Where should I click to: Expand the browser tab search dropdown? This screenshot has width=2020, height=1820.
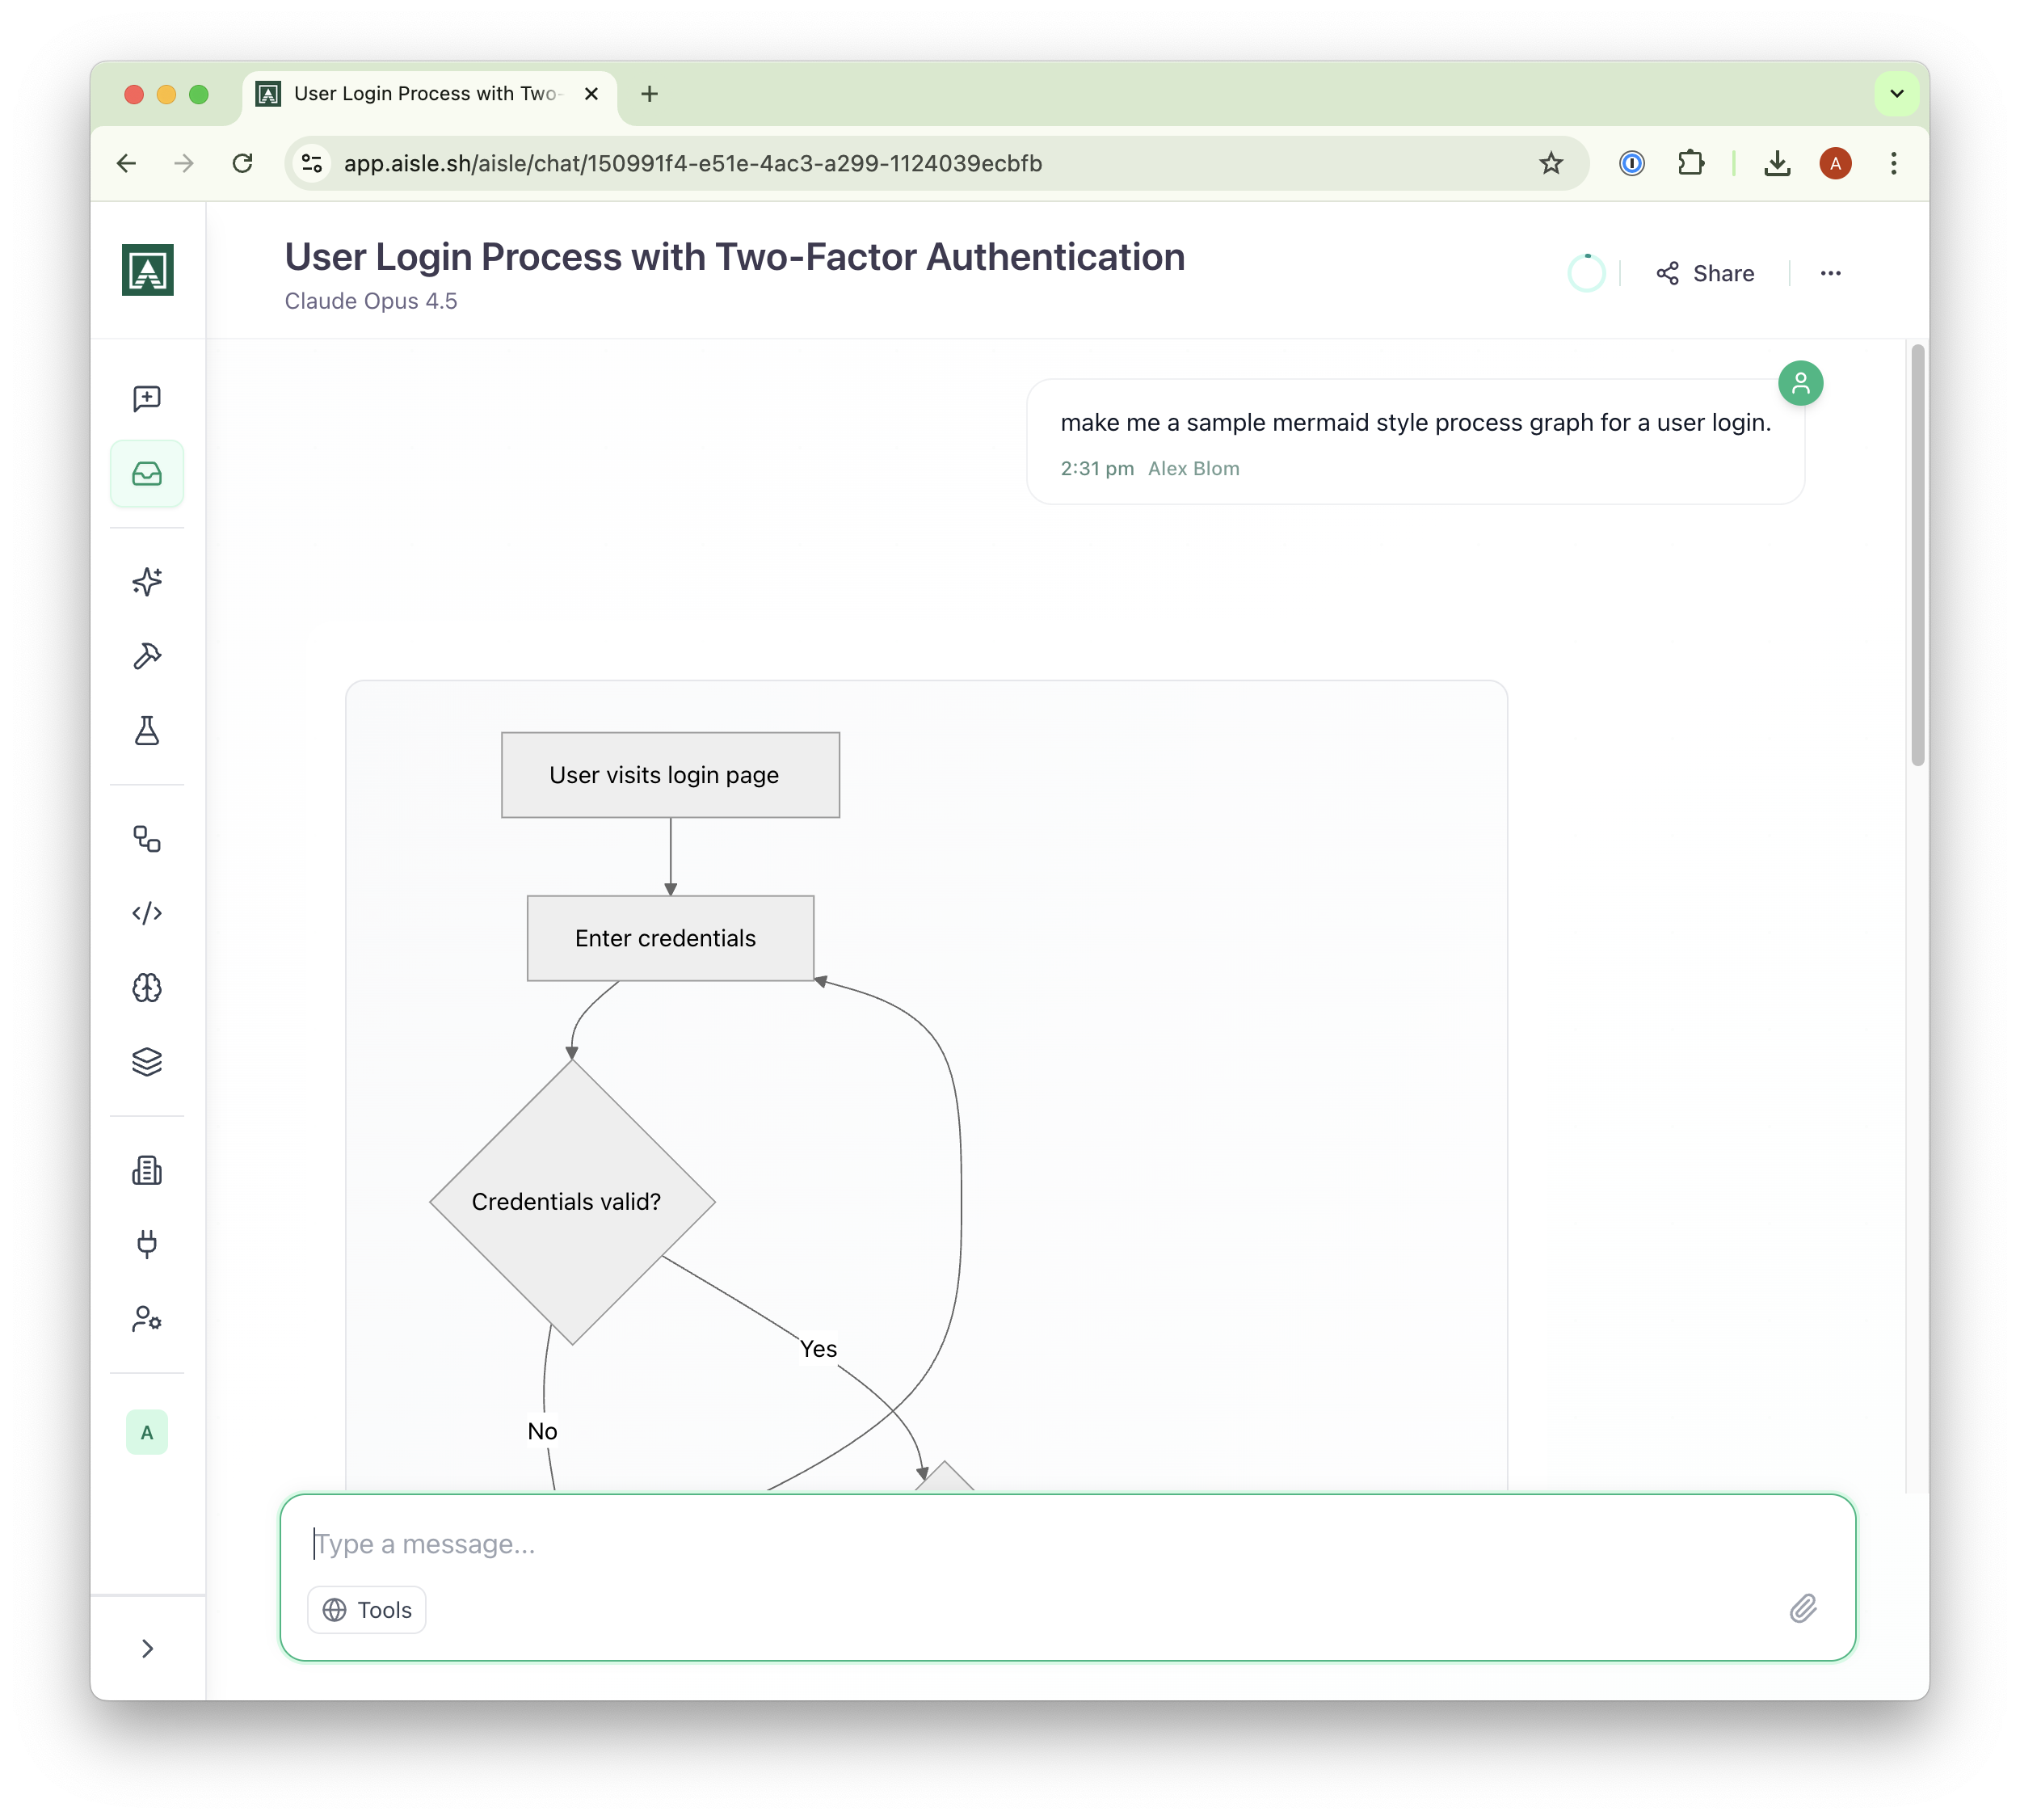click(x=1896, y=94)
